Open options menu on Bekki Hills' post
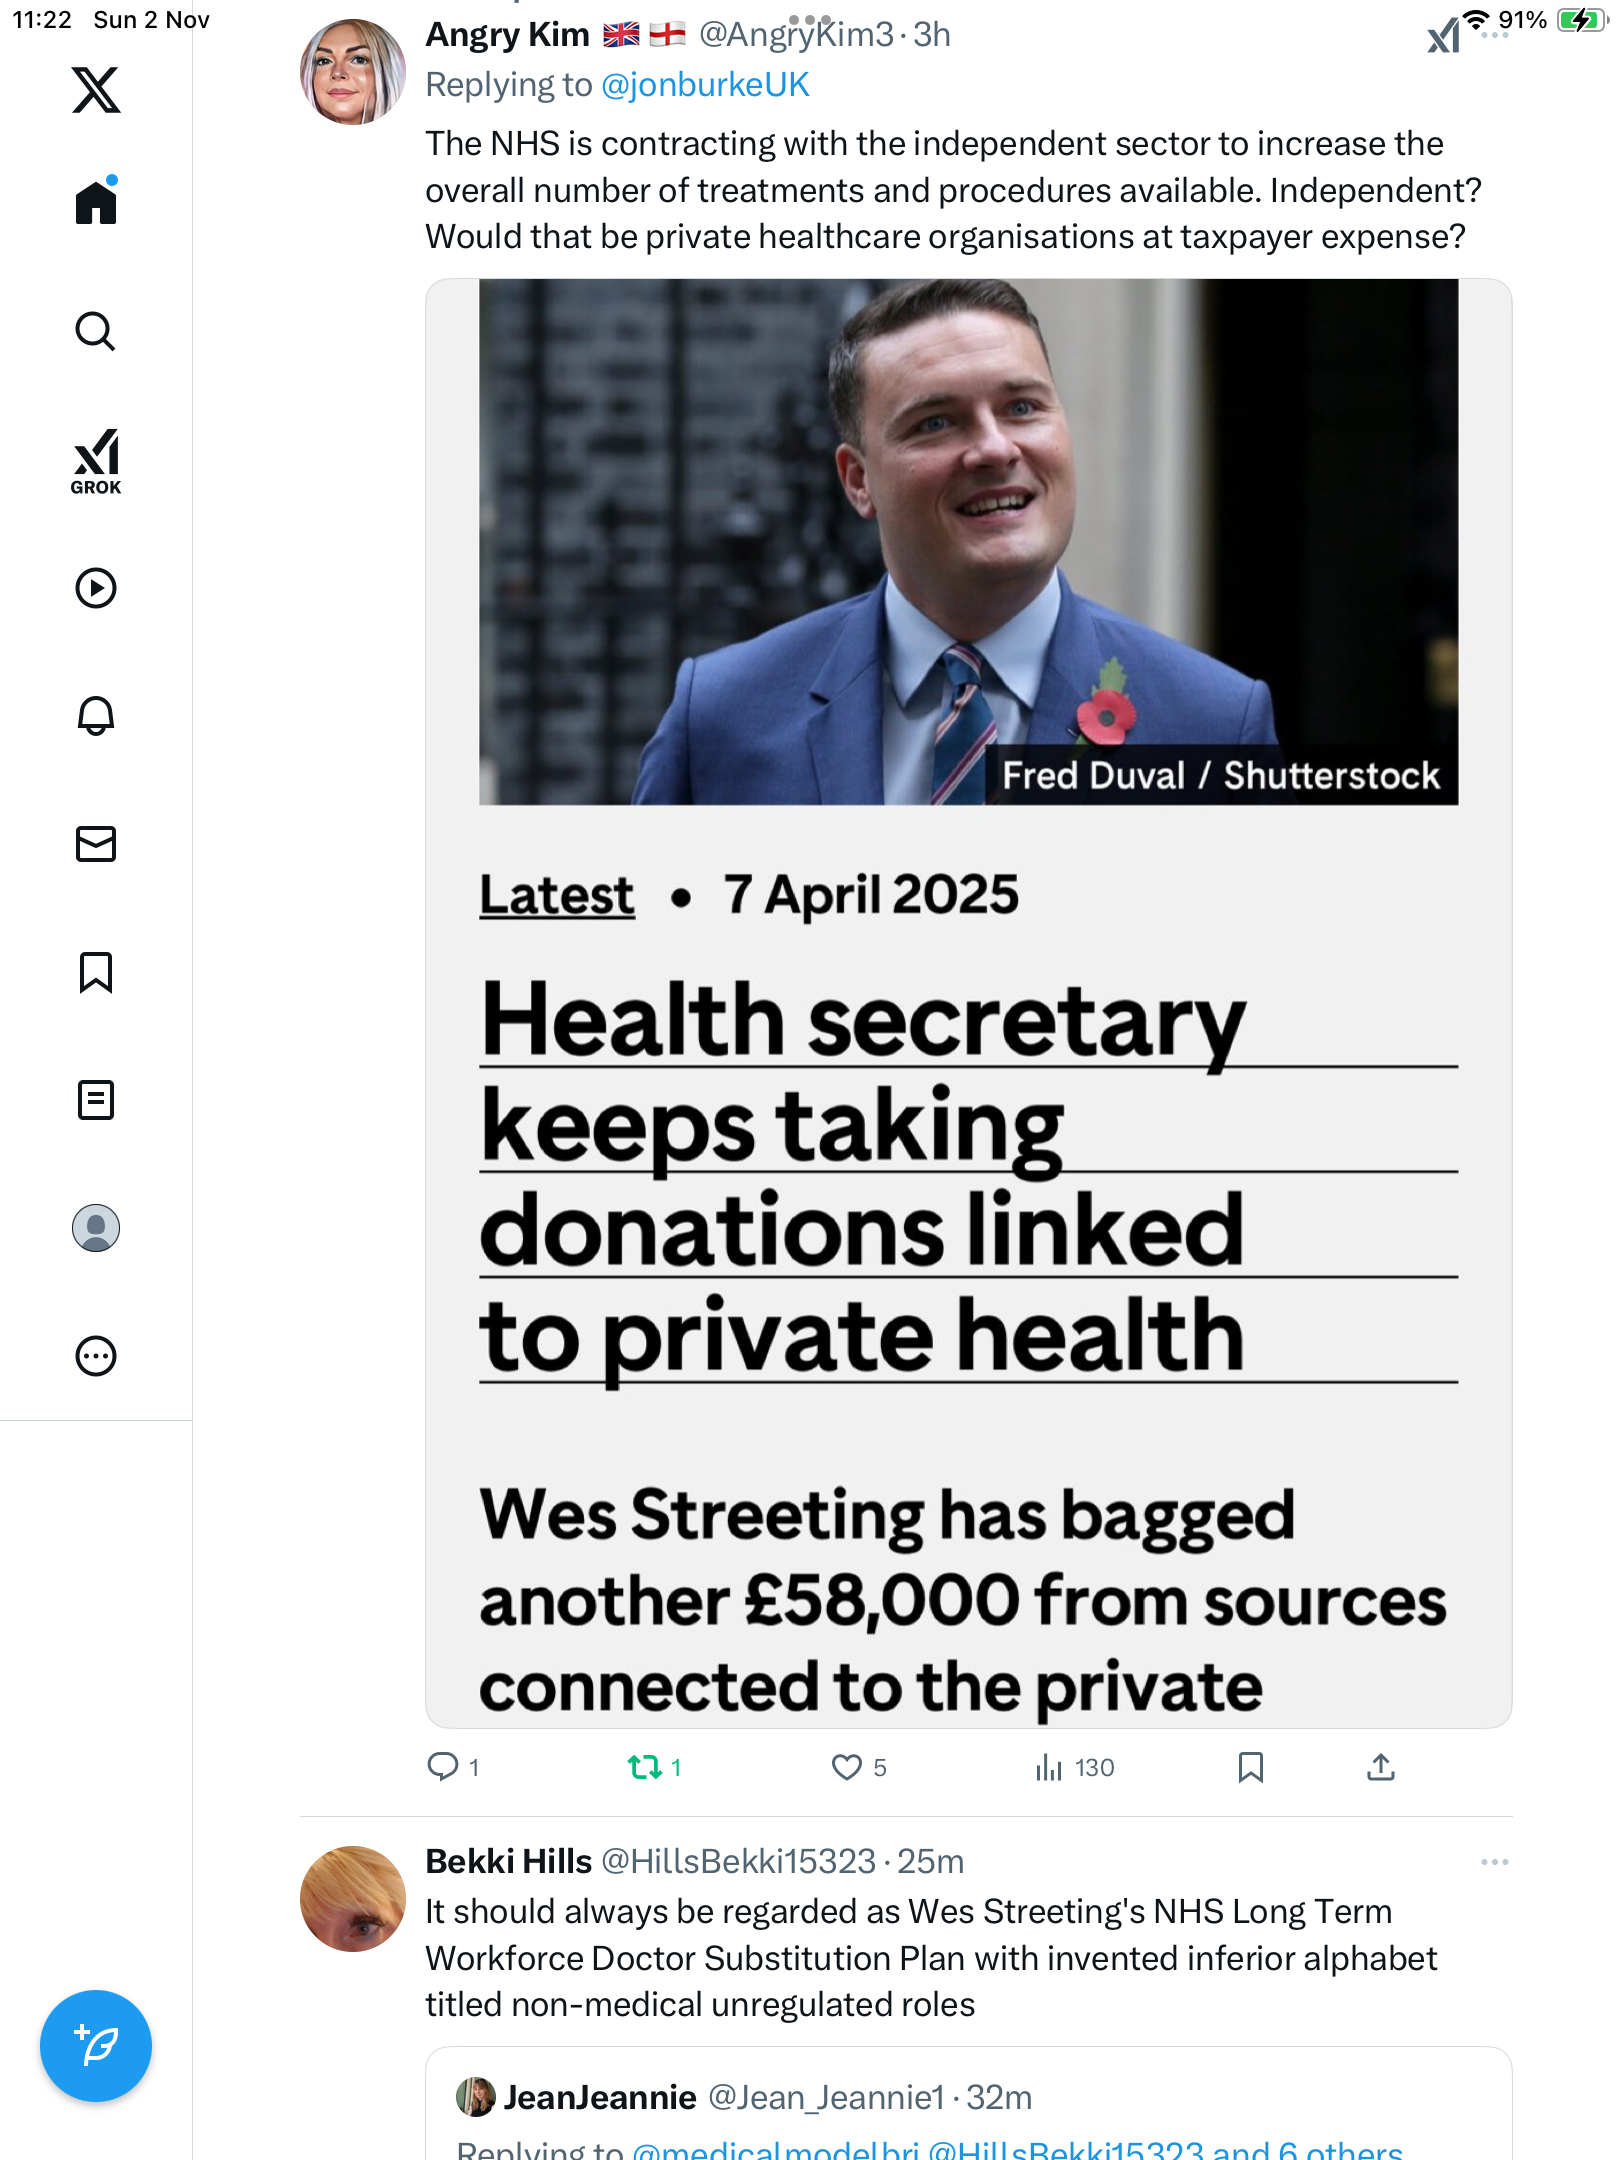The image size is (1620, 2160). 1494,1862
